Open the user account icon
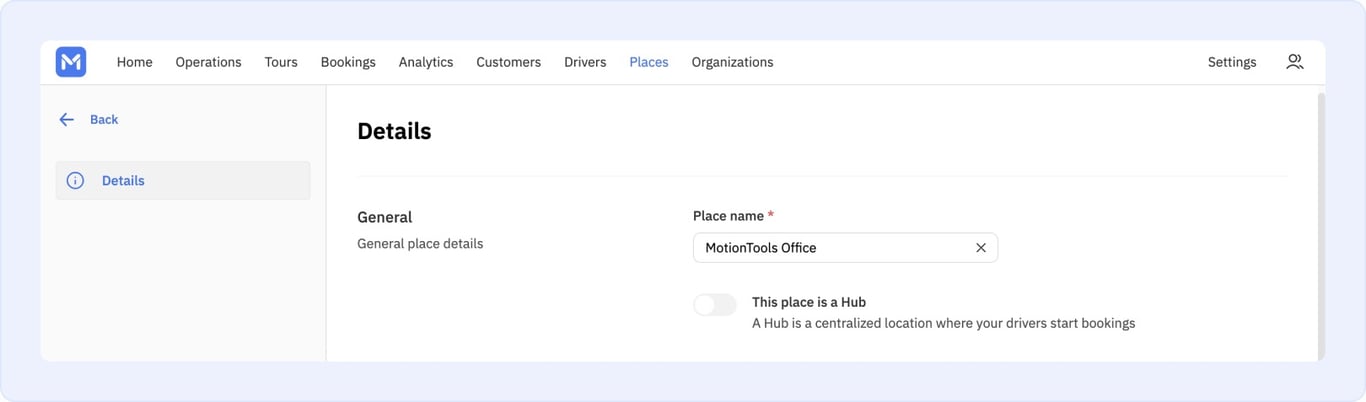Image resolution: width=1366 pixels, height=402 pixels. pyautogui.click(x=1294, y=62)
